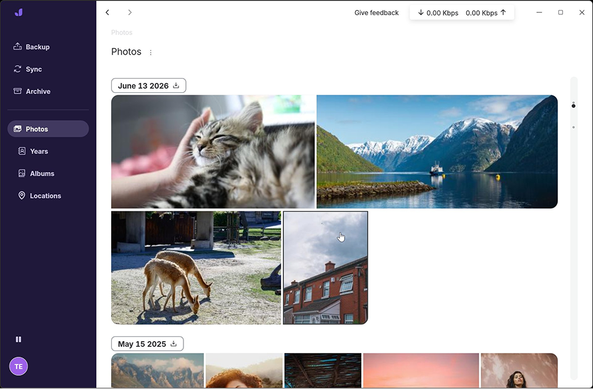Screen dimensions: 593x389
Task: Go forward with the right arrow
Action: coord(130,12)
